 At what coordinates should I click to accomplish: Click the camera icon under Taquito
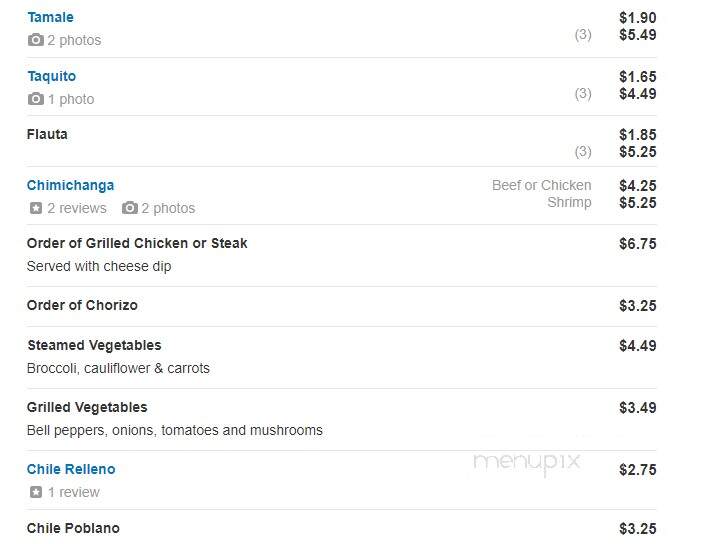[x=36, y=99]
